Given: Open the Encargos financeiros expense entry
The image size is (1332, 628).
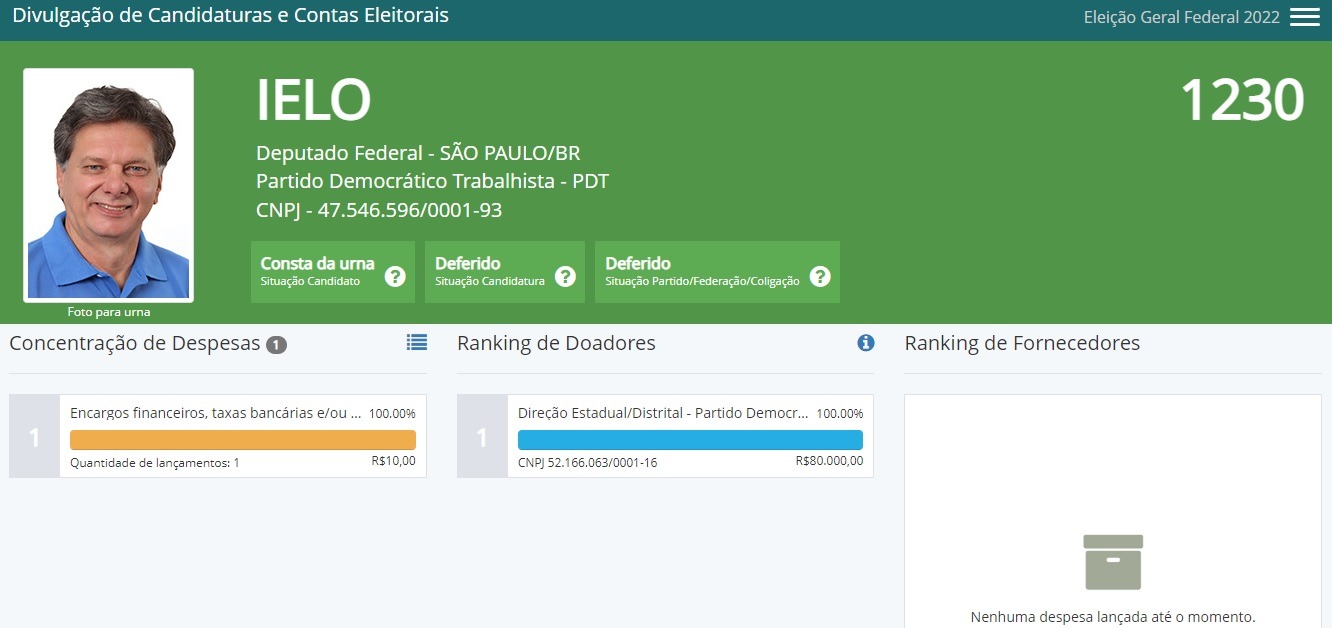Looking at the screenshot, I should click(215, 413).
